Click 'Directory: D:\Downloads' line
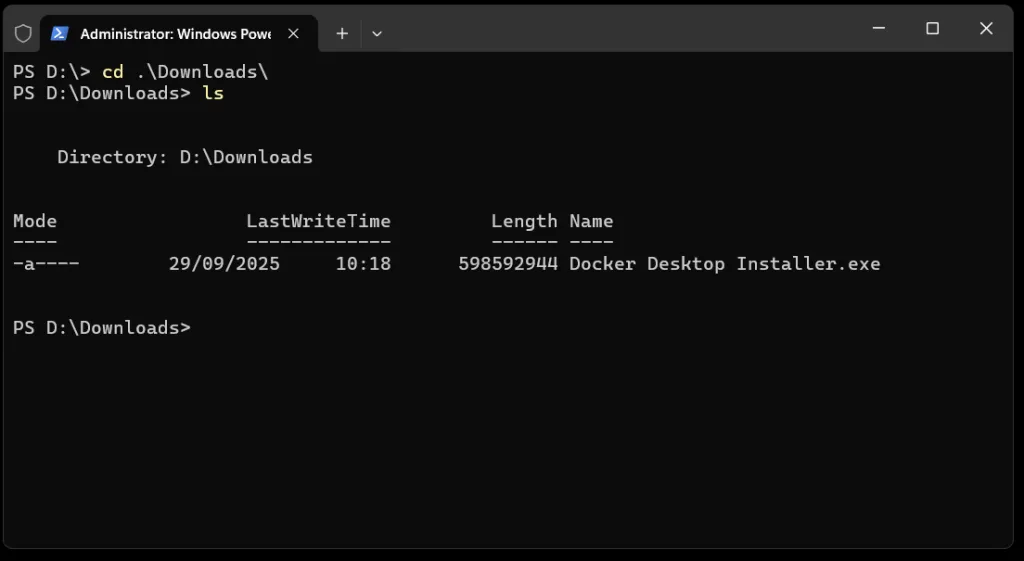1024x561 pixels. coord(185,157)
